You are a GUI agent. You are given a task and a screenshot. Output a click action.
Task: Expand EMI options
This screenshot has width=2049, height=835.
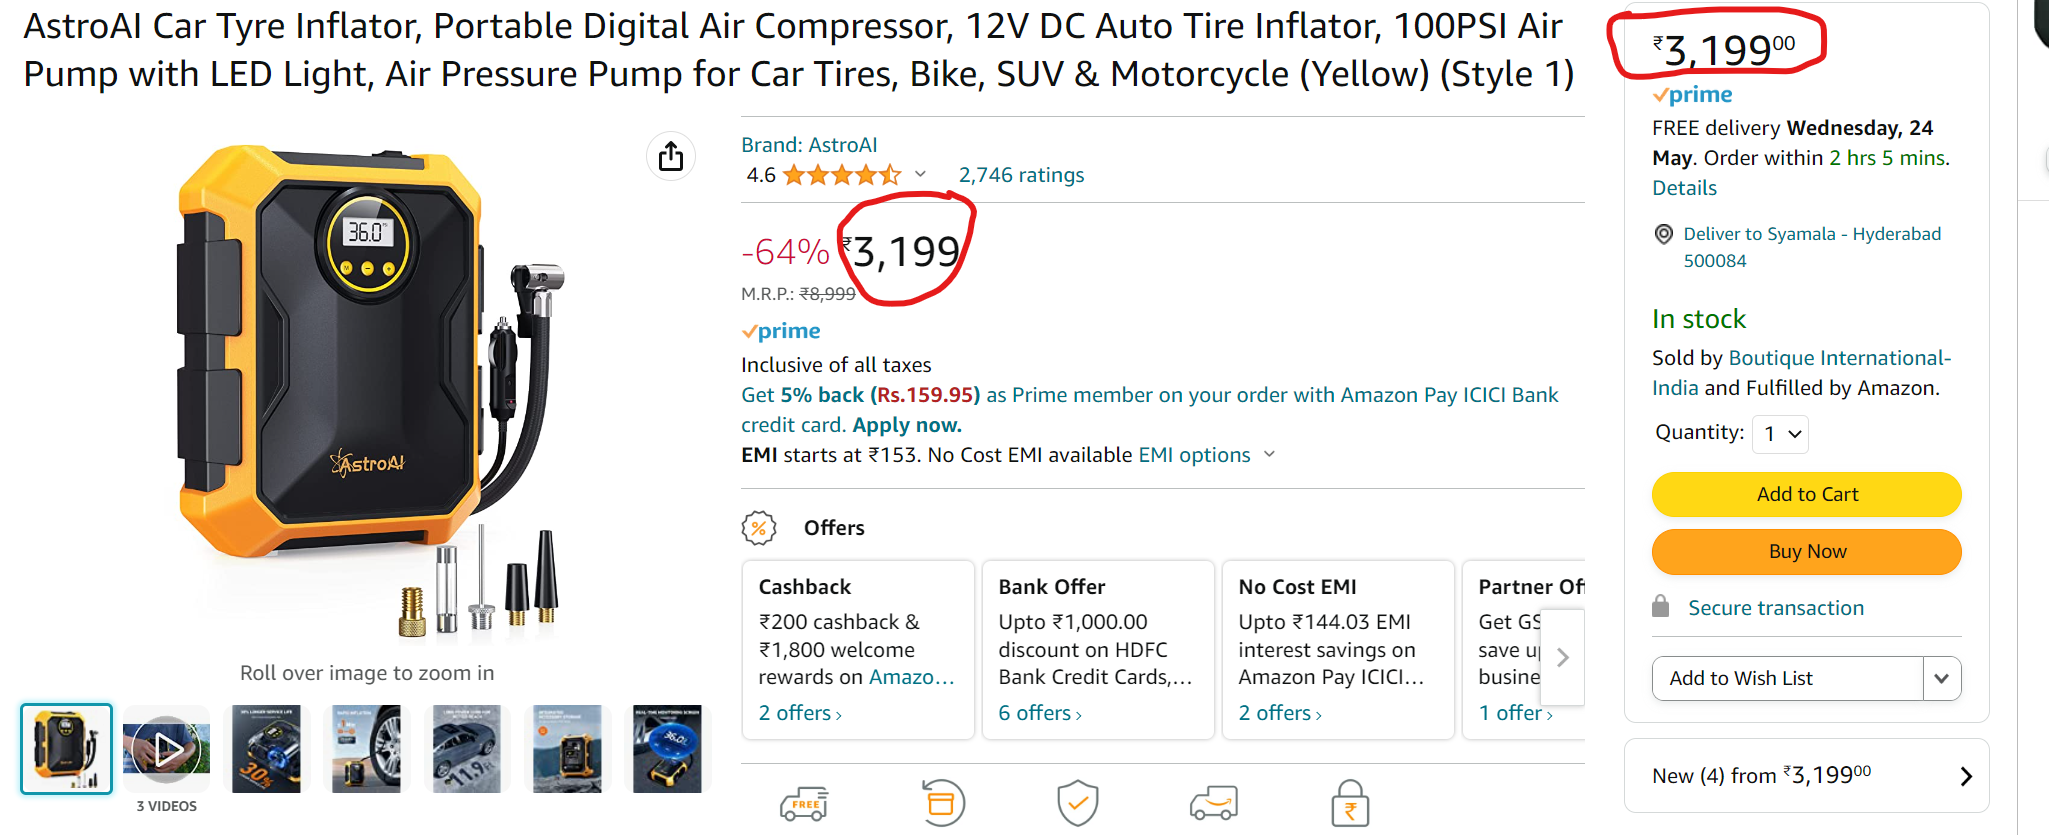coord(1206,455)
